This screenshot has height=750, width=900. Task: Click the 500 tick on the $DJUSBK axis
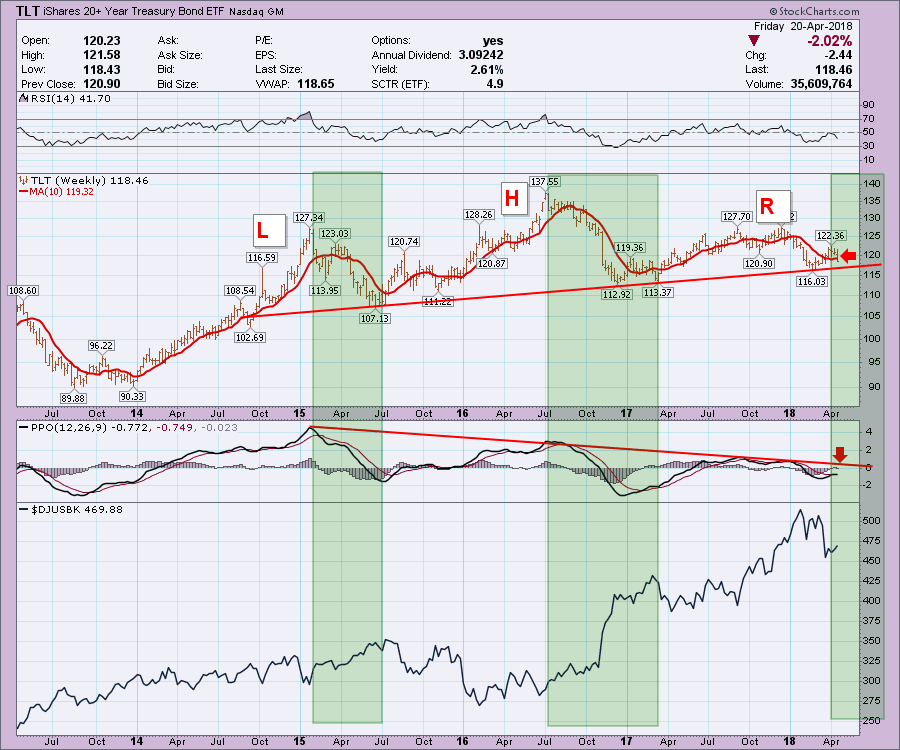[872, 520]
